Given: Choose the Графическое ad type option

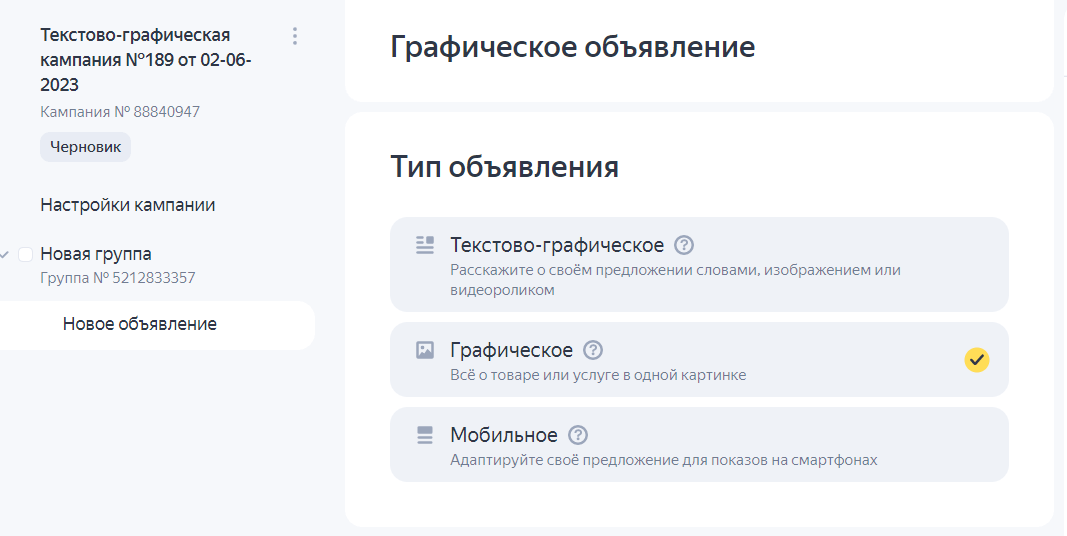Looking at the screenshot, I should [699, 360].
